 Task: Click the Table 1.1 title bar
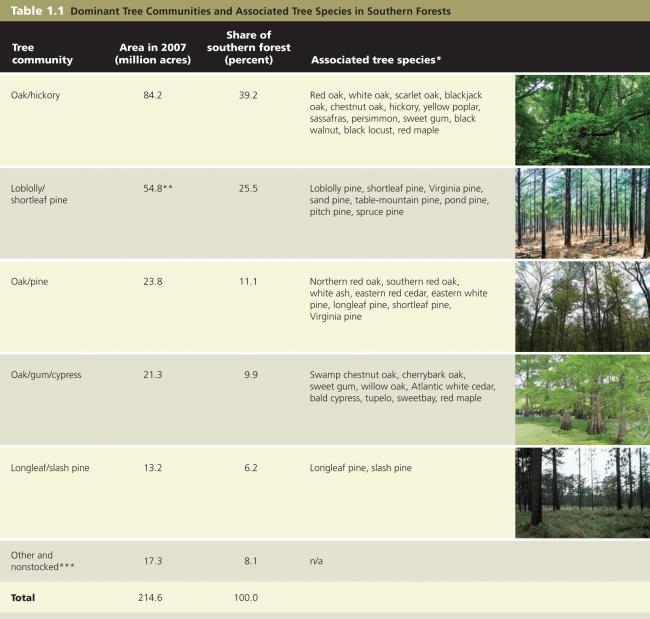(x=230, y=11)
